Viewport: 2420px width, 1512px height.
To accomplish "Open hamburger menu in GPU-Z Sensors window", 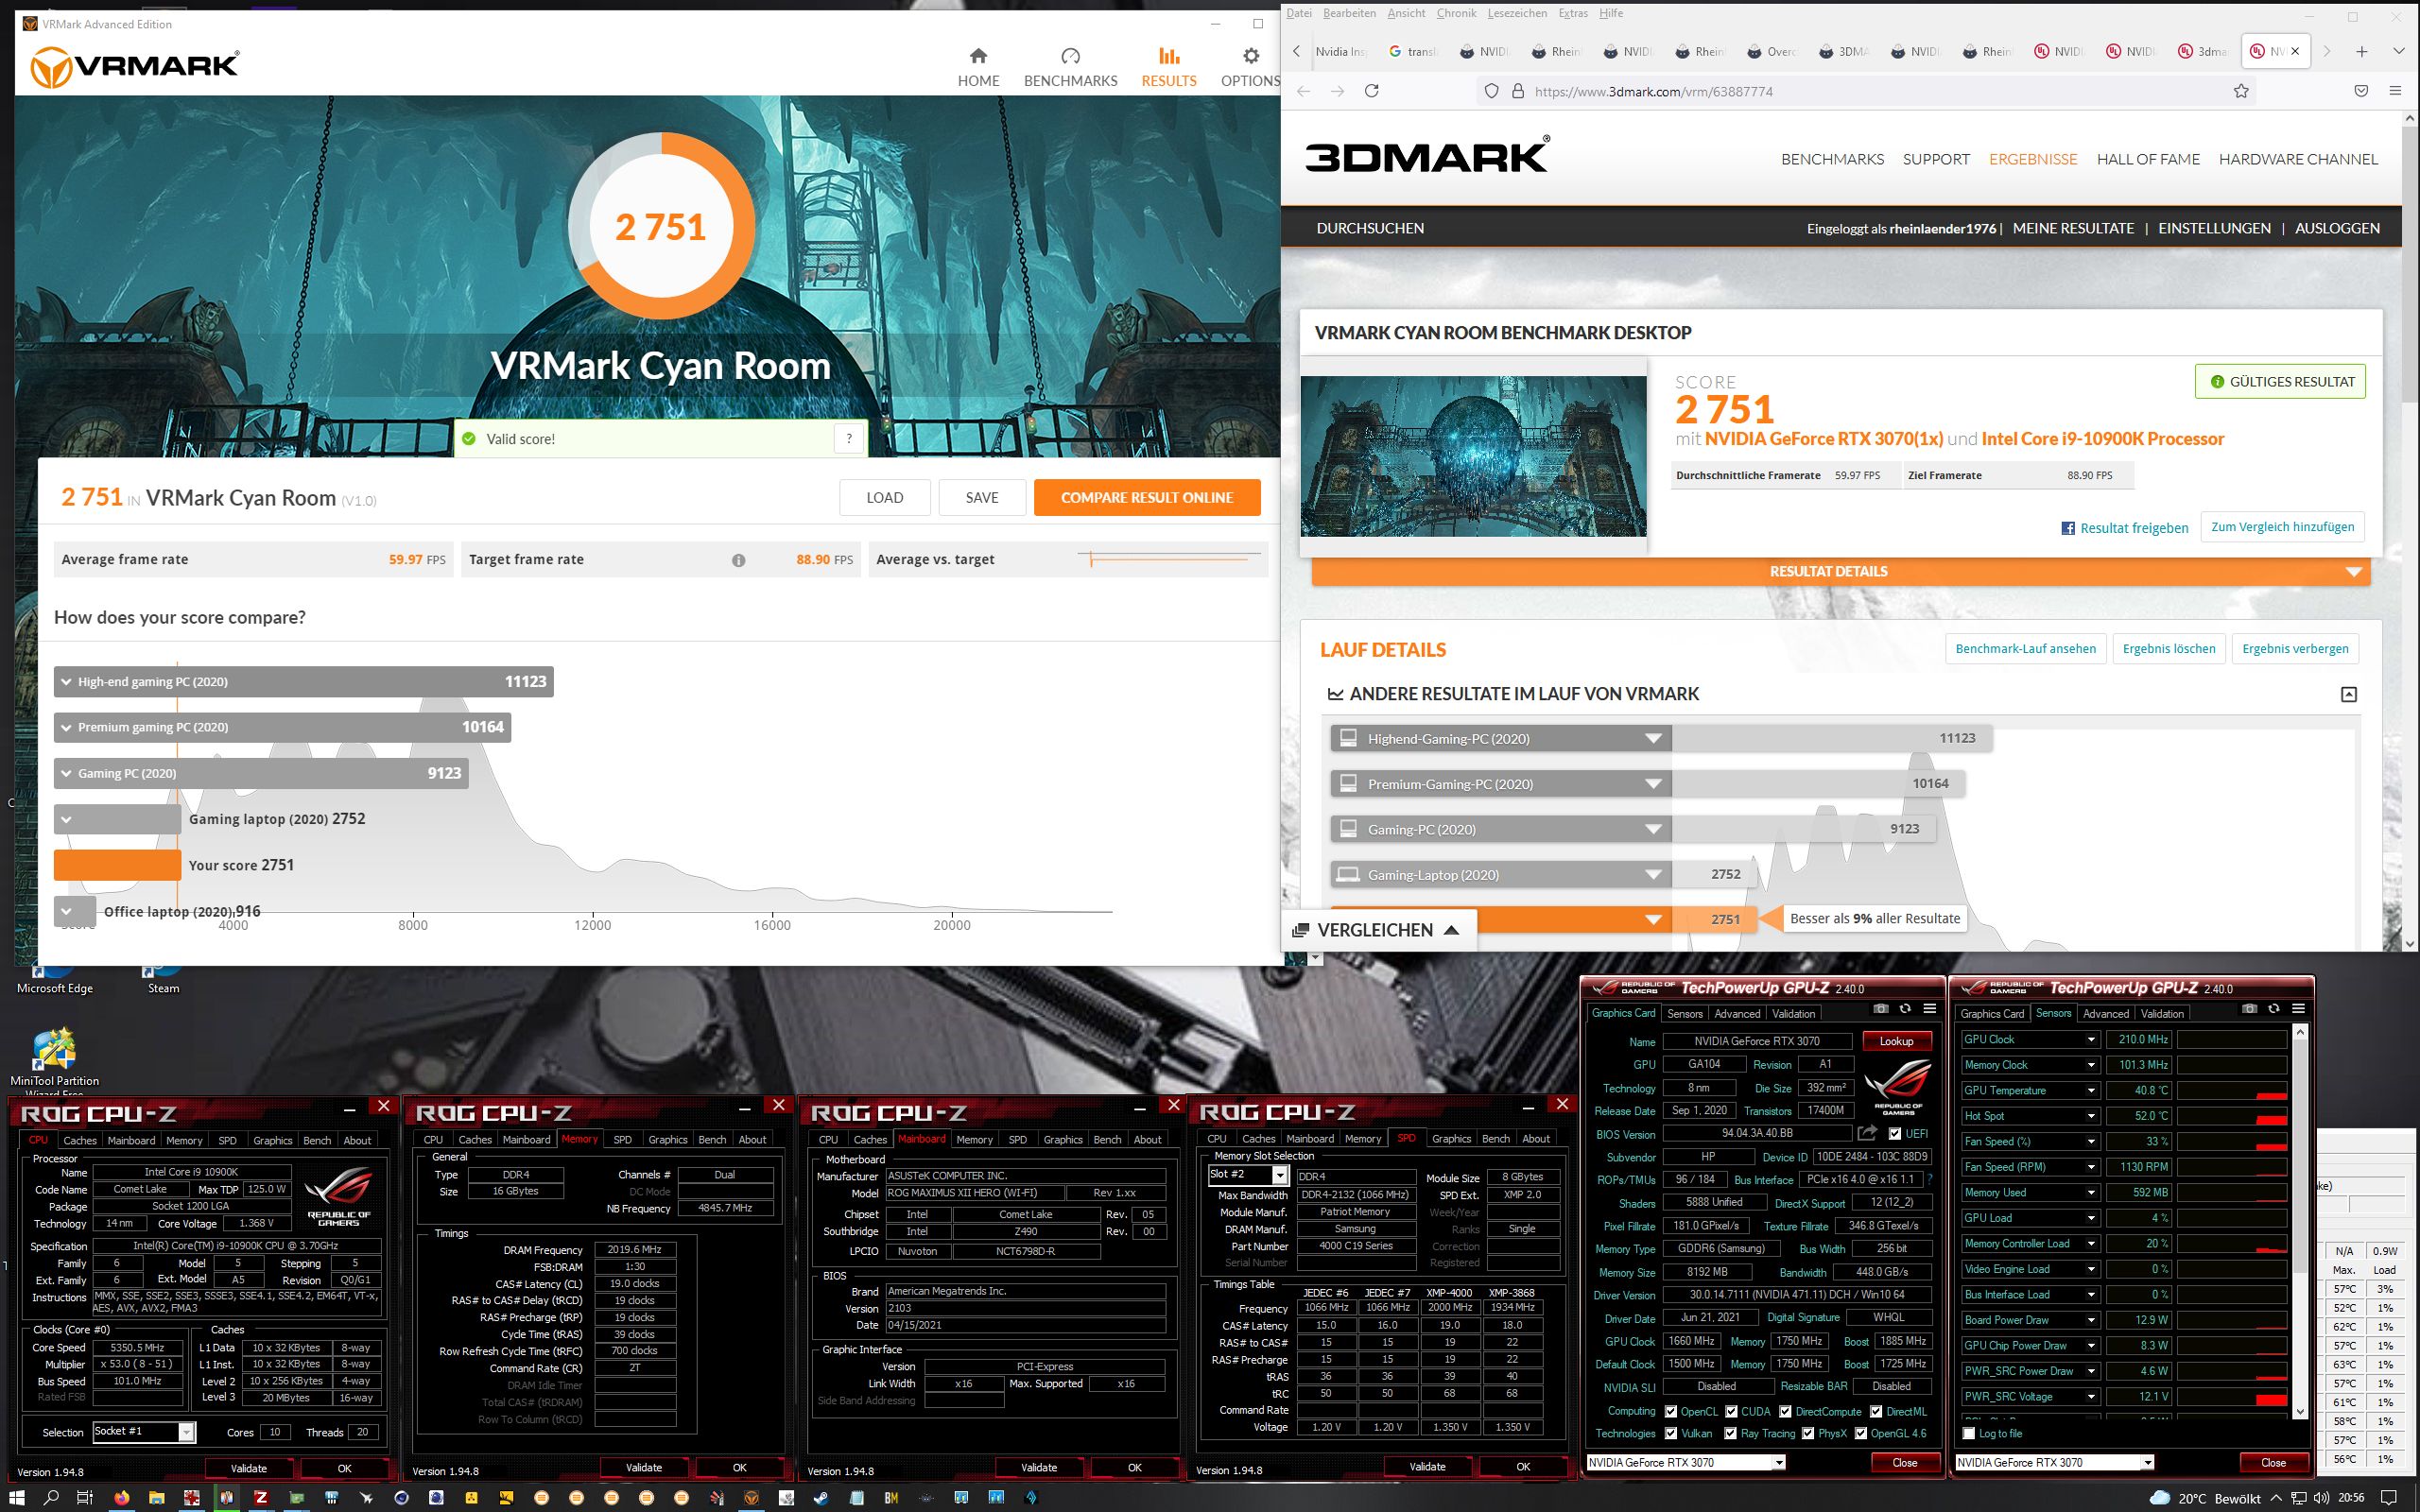I will click(x=2298, y=1008).
